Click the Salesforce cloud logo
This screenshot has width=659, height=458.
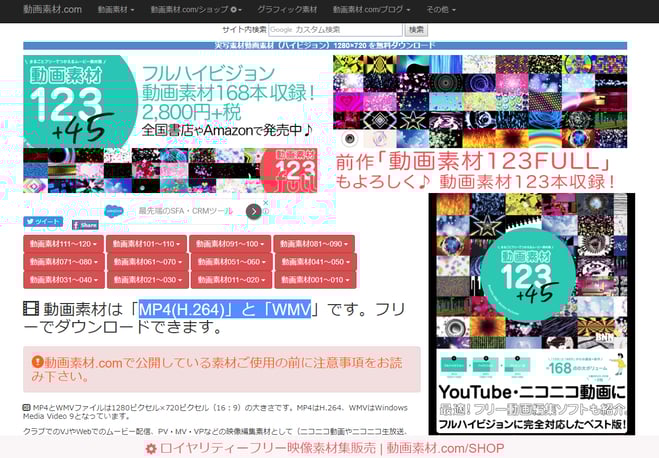click(x=113, y=211)
